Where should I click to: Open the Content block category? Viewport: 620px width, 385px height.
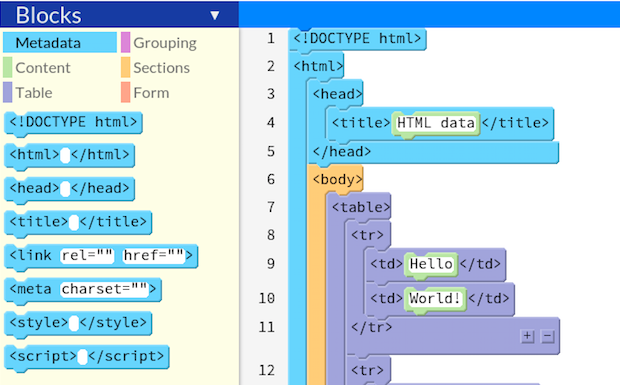tap(43, 68)
